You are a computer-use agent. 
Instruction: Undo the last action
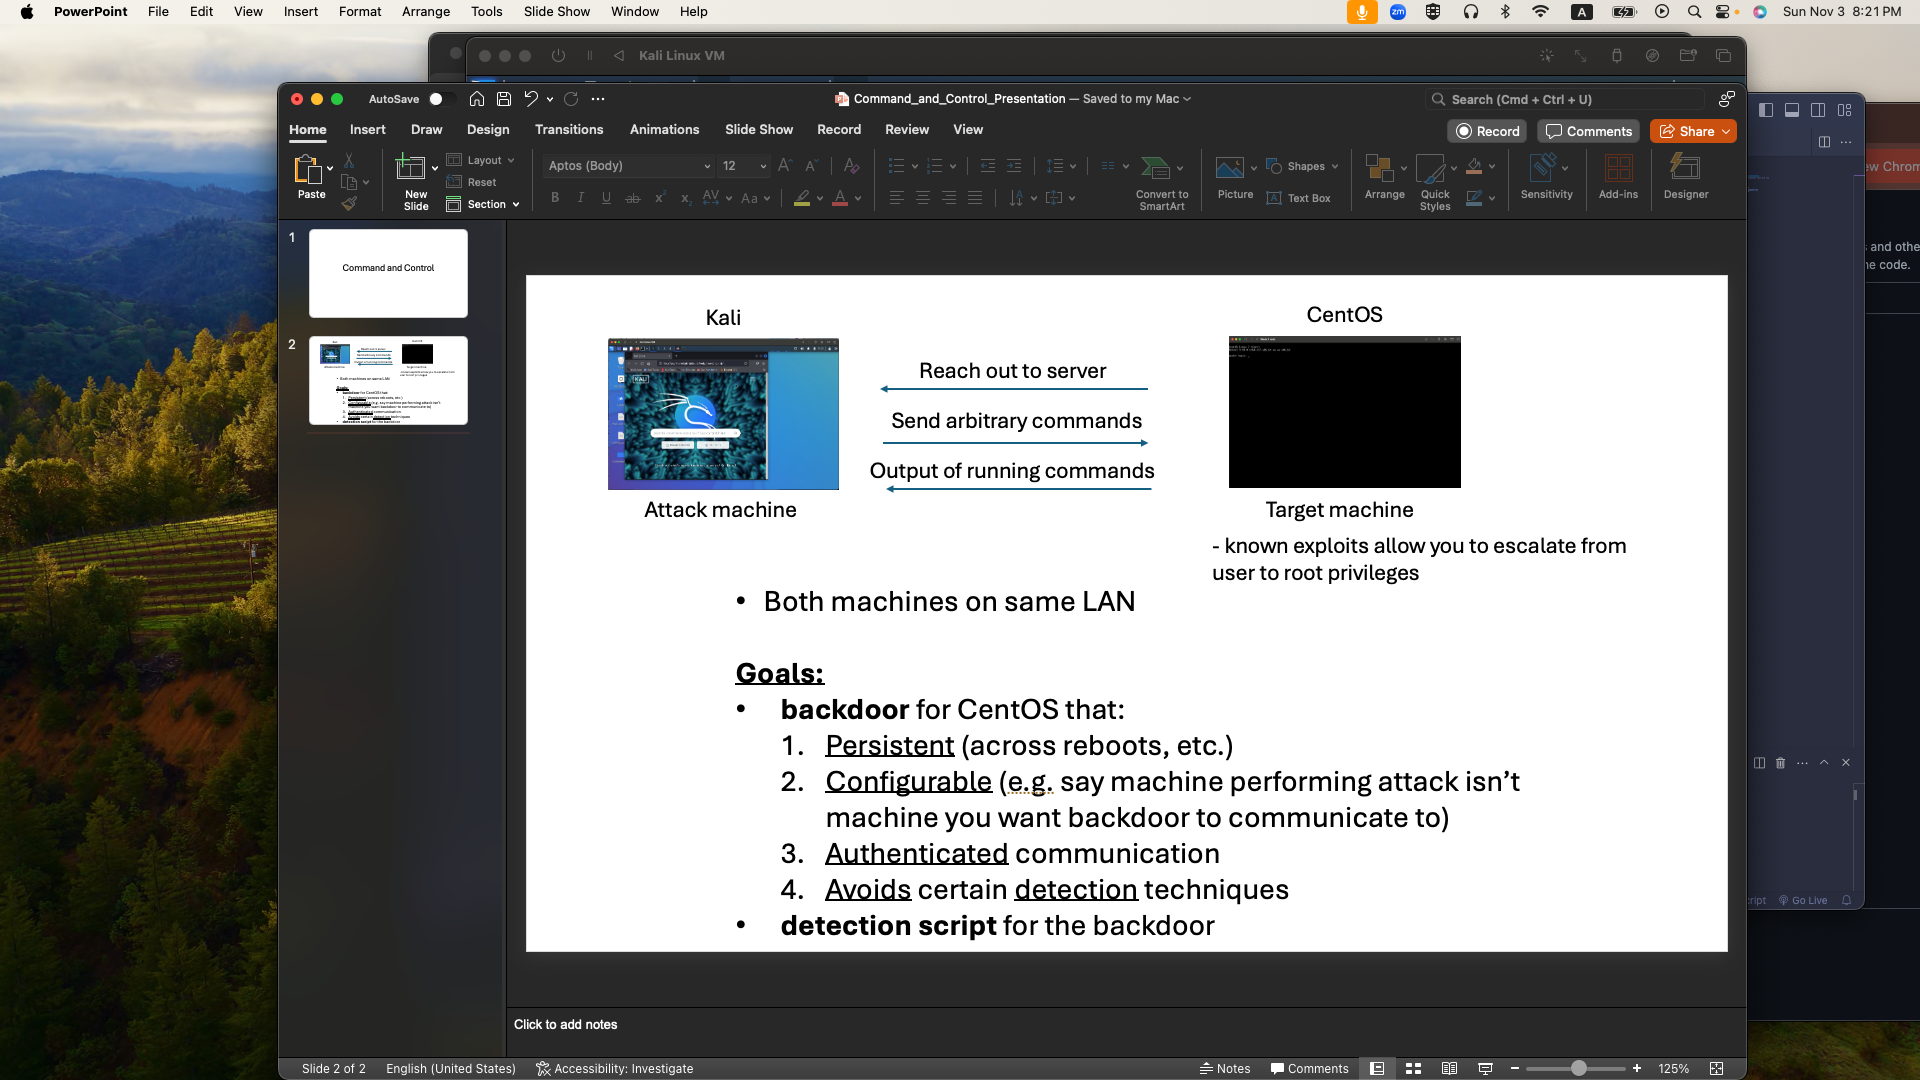point(531,99)
